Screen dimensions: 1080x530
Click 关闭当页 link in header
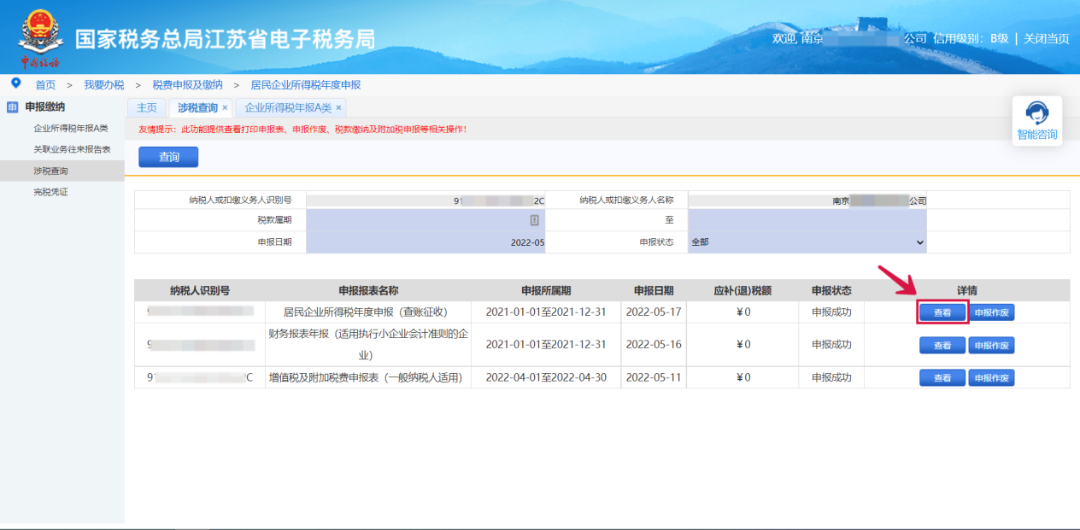[x=1046, y=39]
